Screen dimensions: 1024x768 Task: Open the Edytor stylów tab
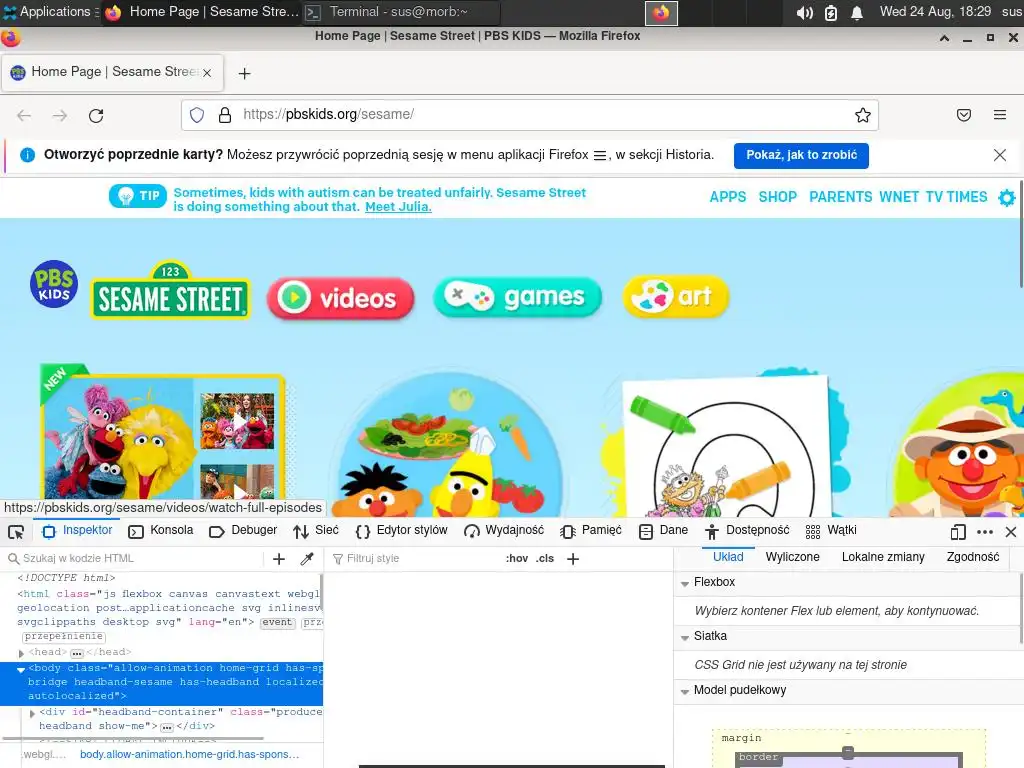402,531
